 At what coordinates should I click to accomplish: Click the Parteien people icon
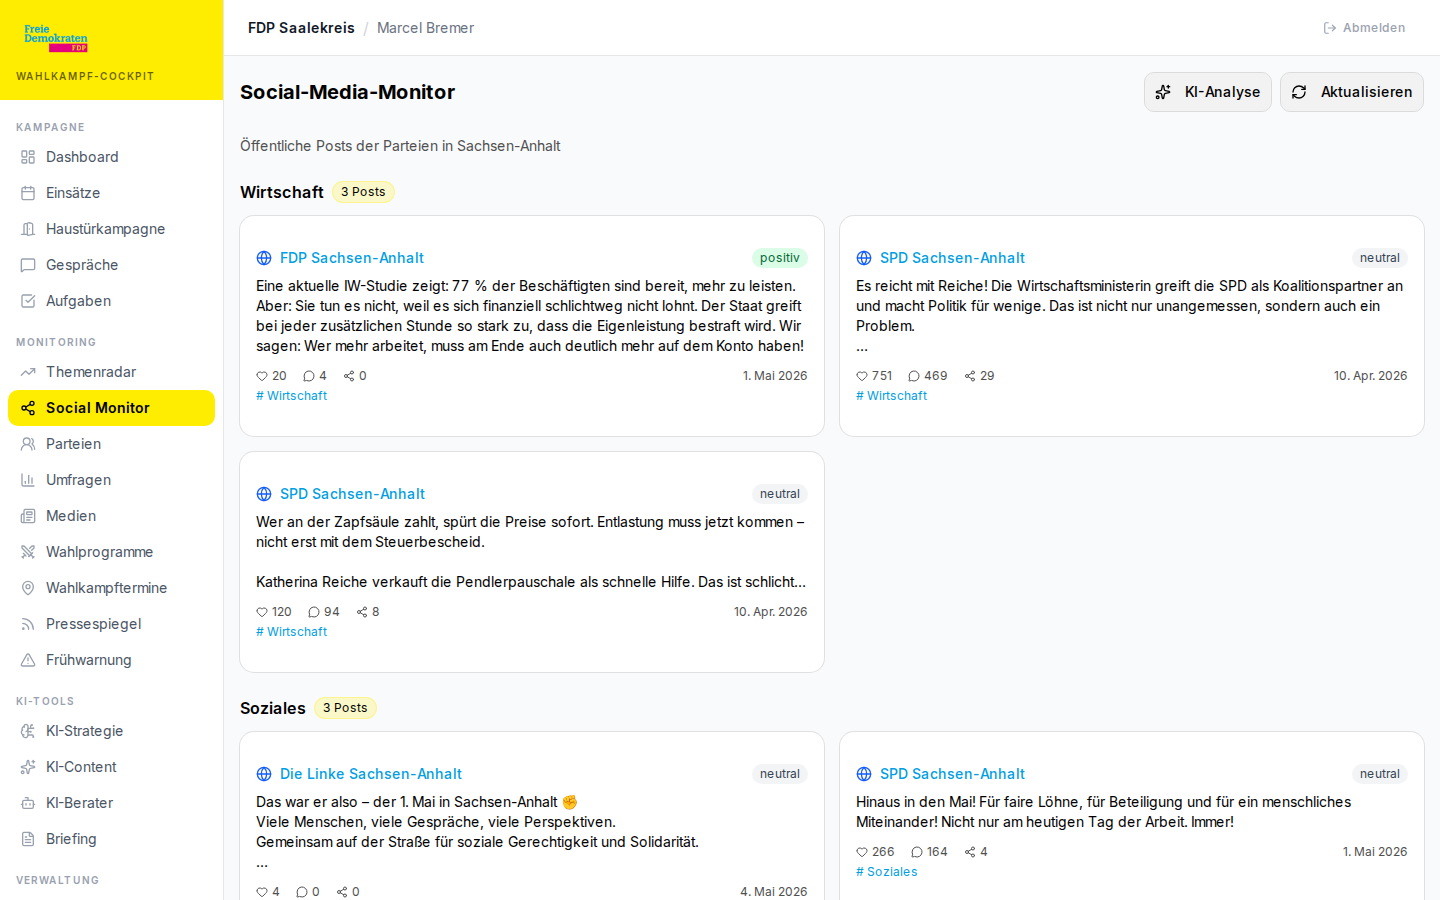(x=28, y=444)
